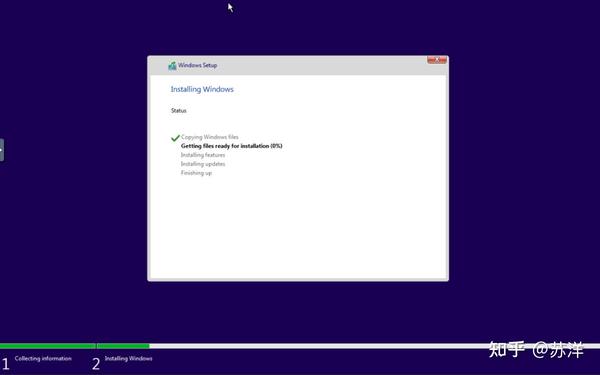
Task: Select 'Copying Windows files' status line
Action: (210, 137)
